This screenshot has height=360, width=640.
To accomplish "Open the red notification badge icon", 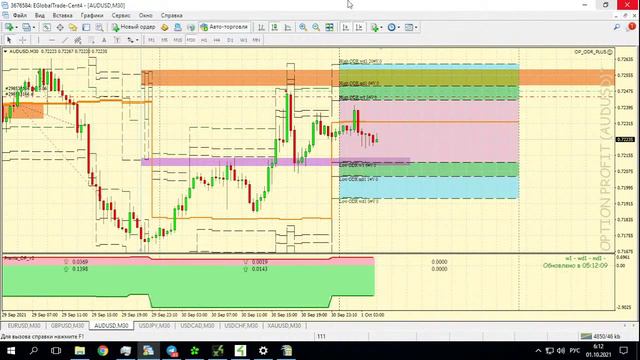I will [x=631, y=27].
